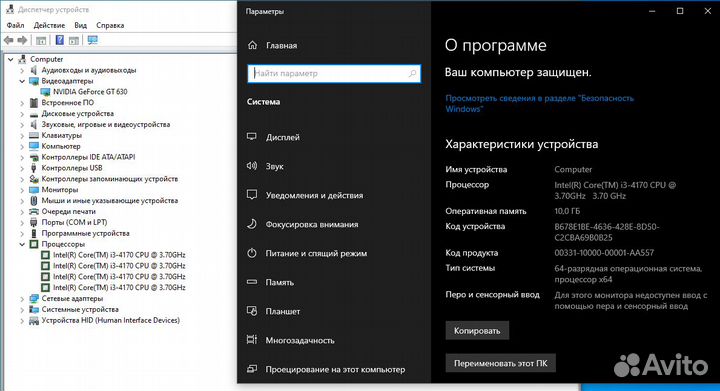Click the product code 00331-10000-00001-AA557
The height and width of the screenshot is (391, 720).
pyautogui.click(x=604, y=253)
